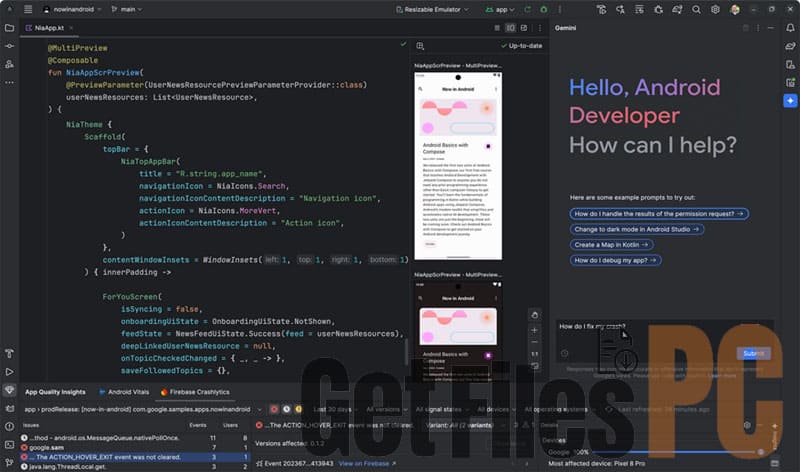Toggle non-fatal issues filter
This screenshot has height=472, width=800.
point(298,409)
